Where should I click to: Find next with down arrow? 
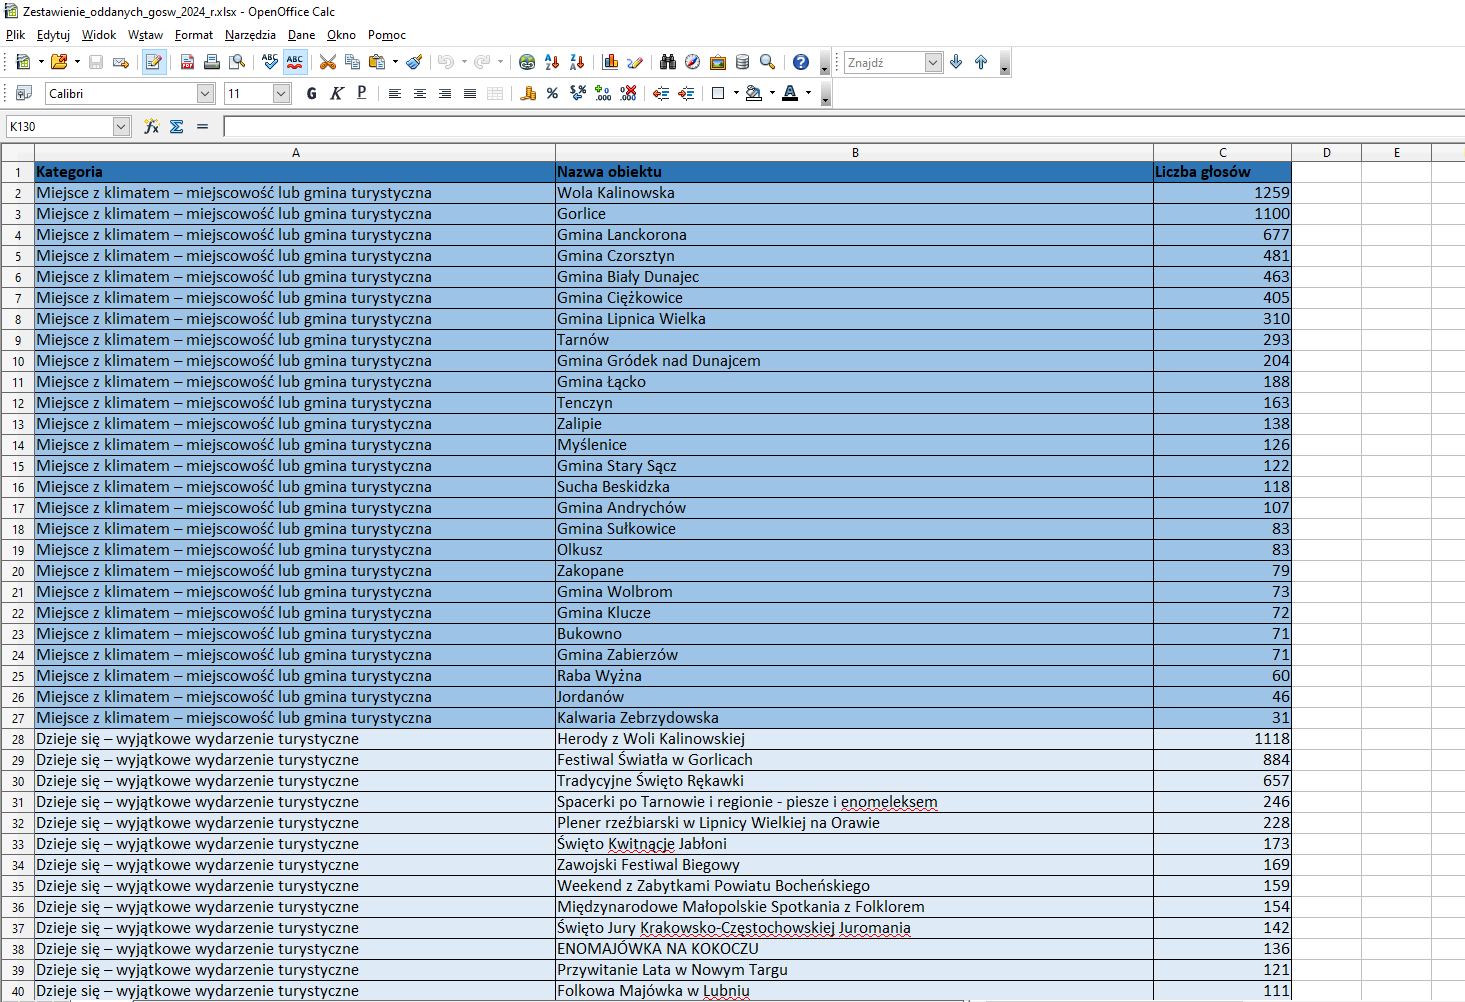click(x=956, y=62)
